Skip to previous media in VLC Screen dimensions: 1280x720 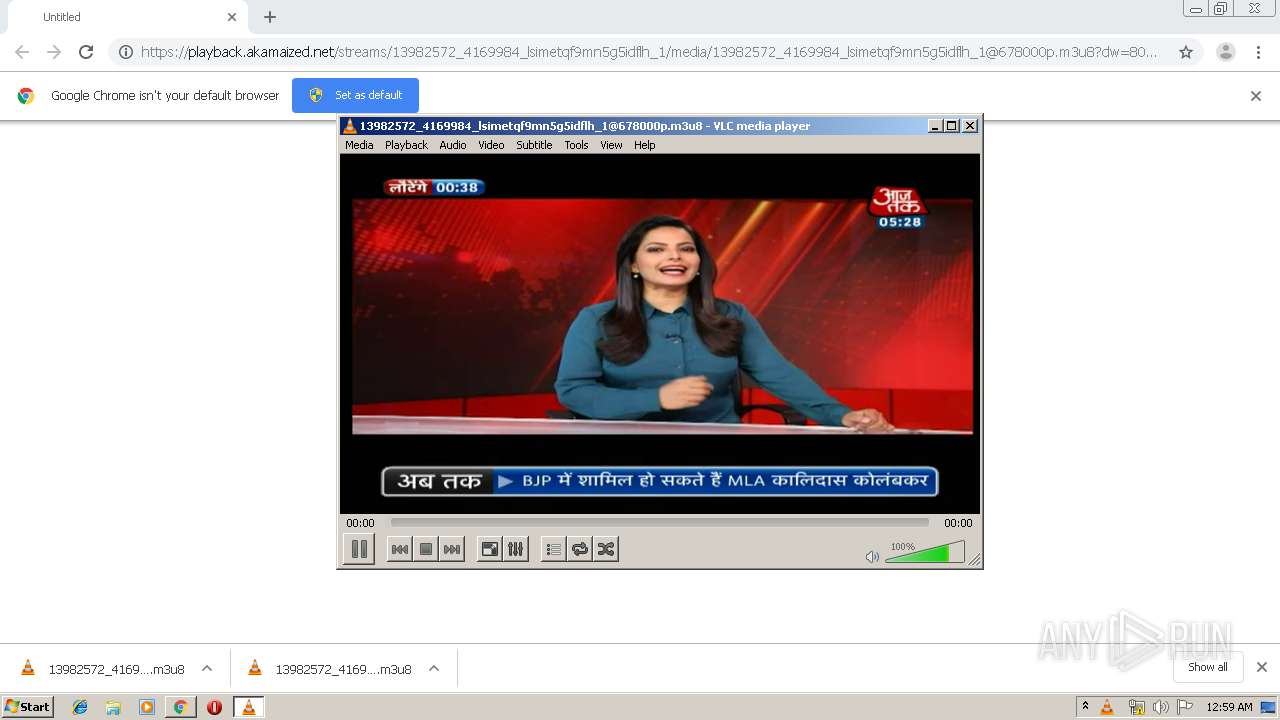[399, 549]
